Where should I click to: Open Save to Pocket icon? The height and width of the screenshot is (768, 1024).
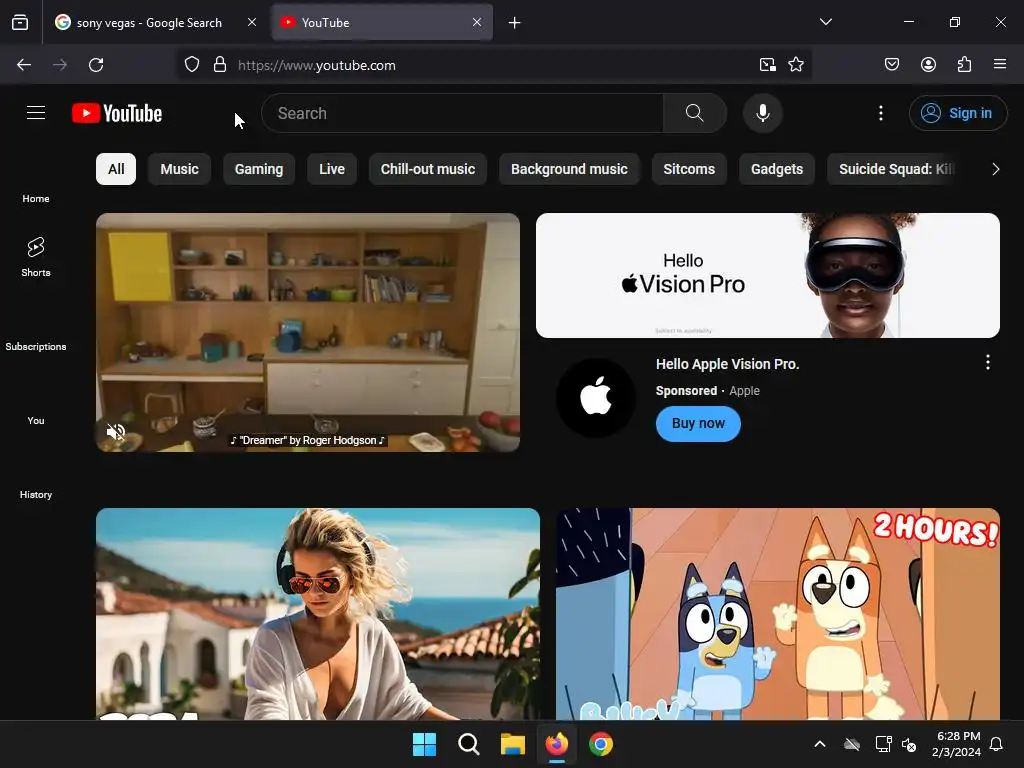tap(891, 64)
